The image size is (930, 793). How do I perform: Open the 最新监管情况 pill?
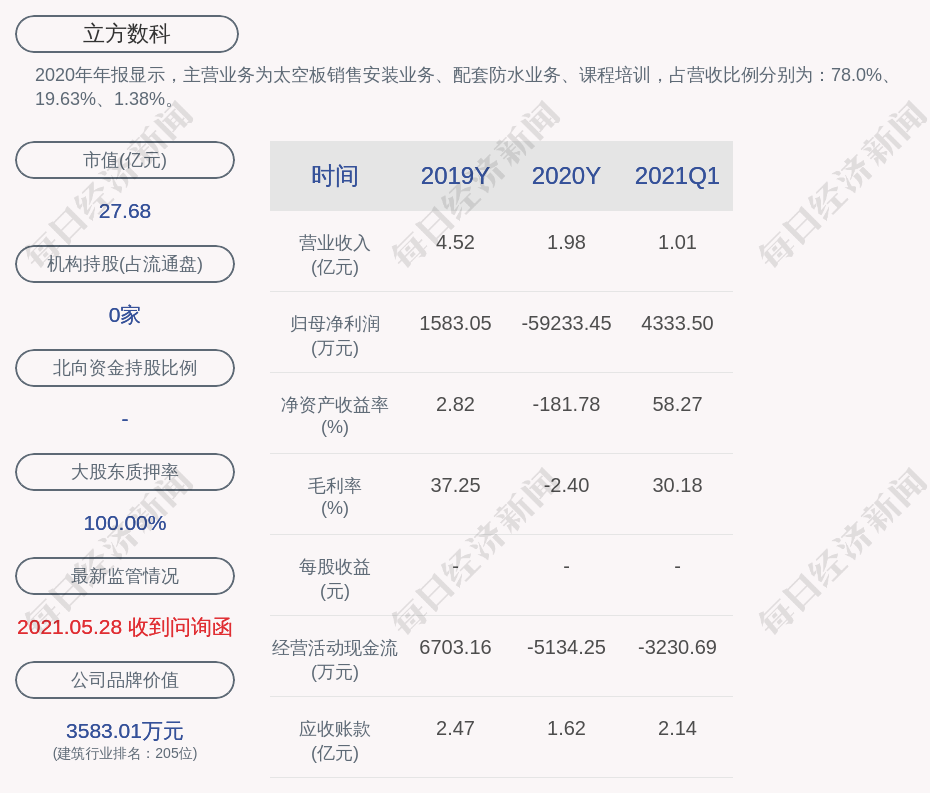point(125,576)
